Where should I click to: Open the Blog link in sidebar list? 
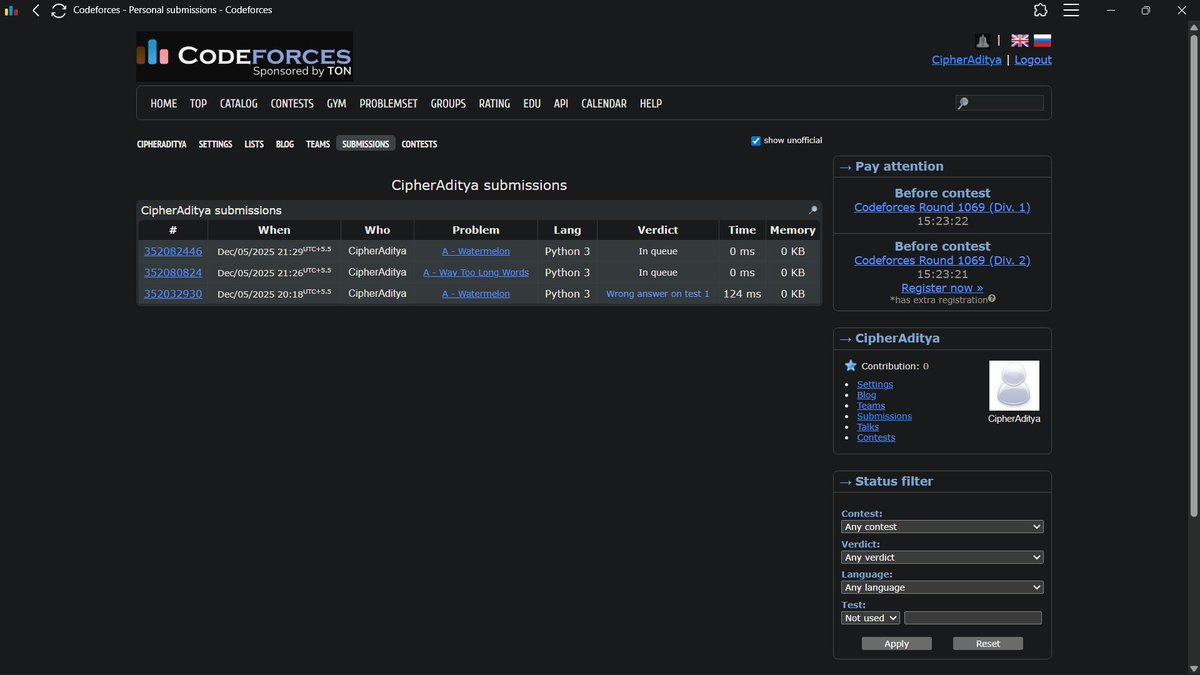tap(866, 395)
